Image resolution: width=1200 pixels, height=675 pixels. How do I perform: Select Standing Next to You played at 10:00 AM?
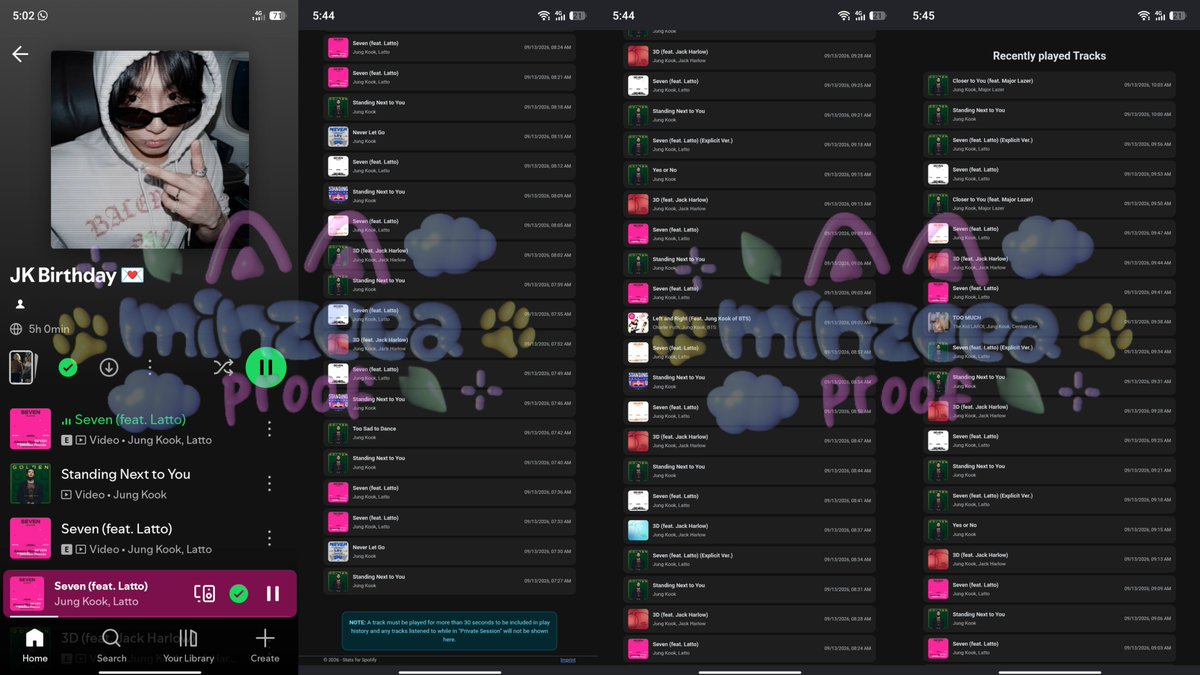(1049, 114)
